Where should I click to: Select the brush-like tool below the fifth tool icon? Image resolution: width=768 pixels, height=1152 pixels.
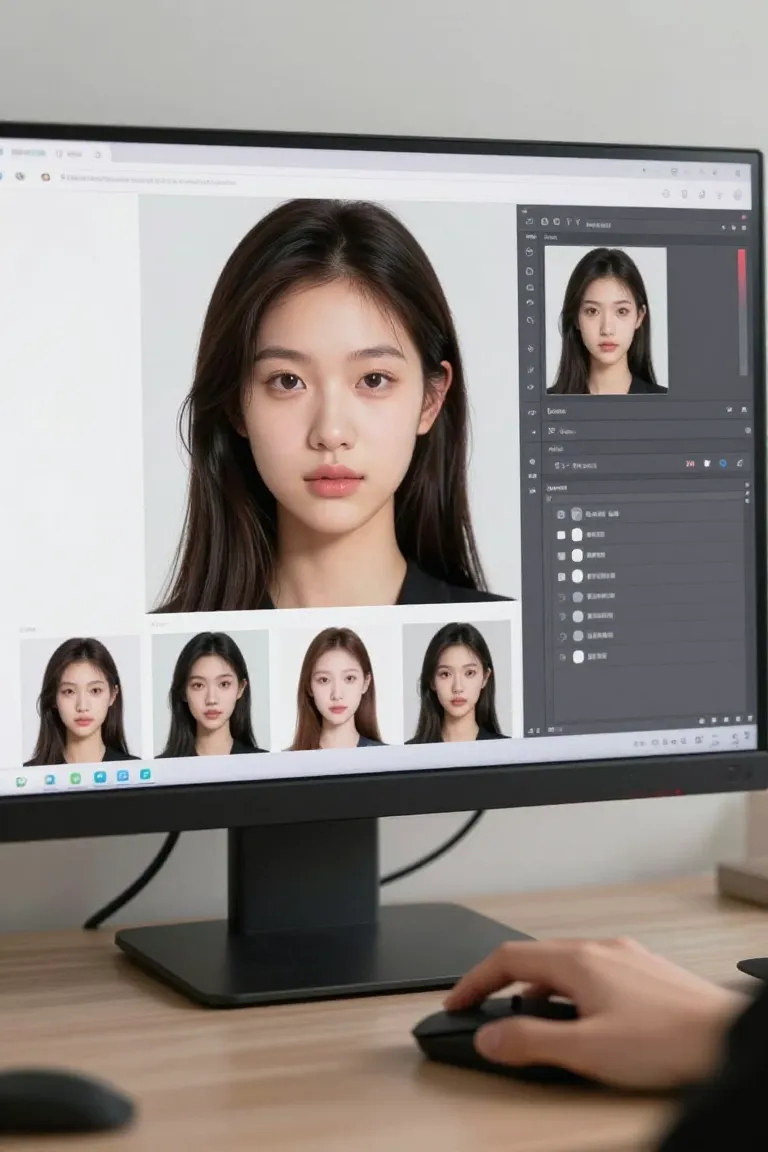point(531,349)
